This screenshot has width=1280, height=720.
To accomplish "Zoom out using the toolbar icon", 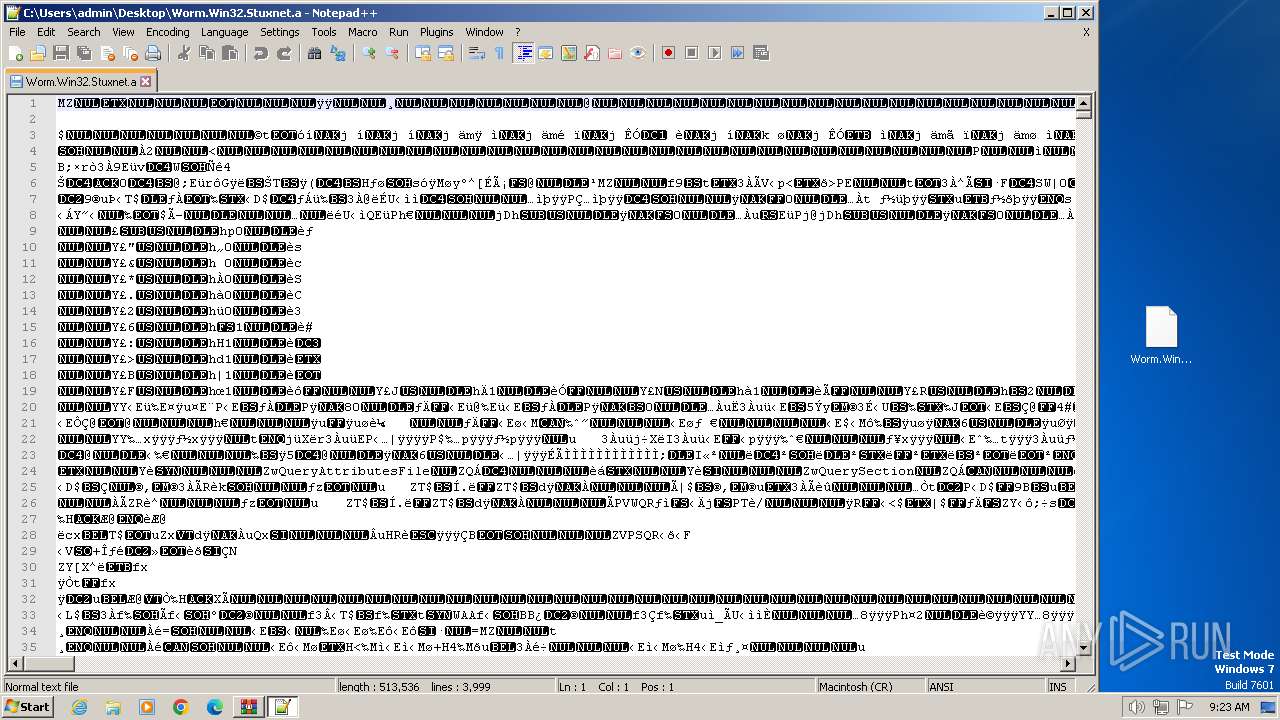I will 392,53.
